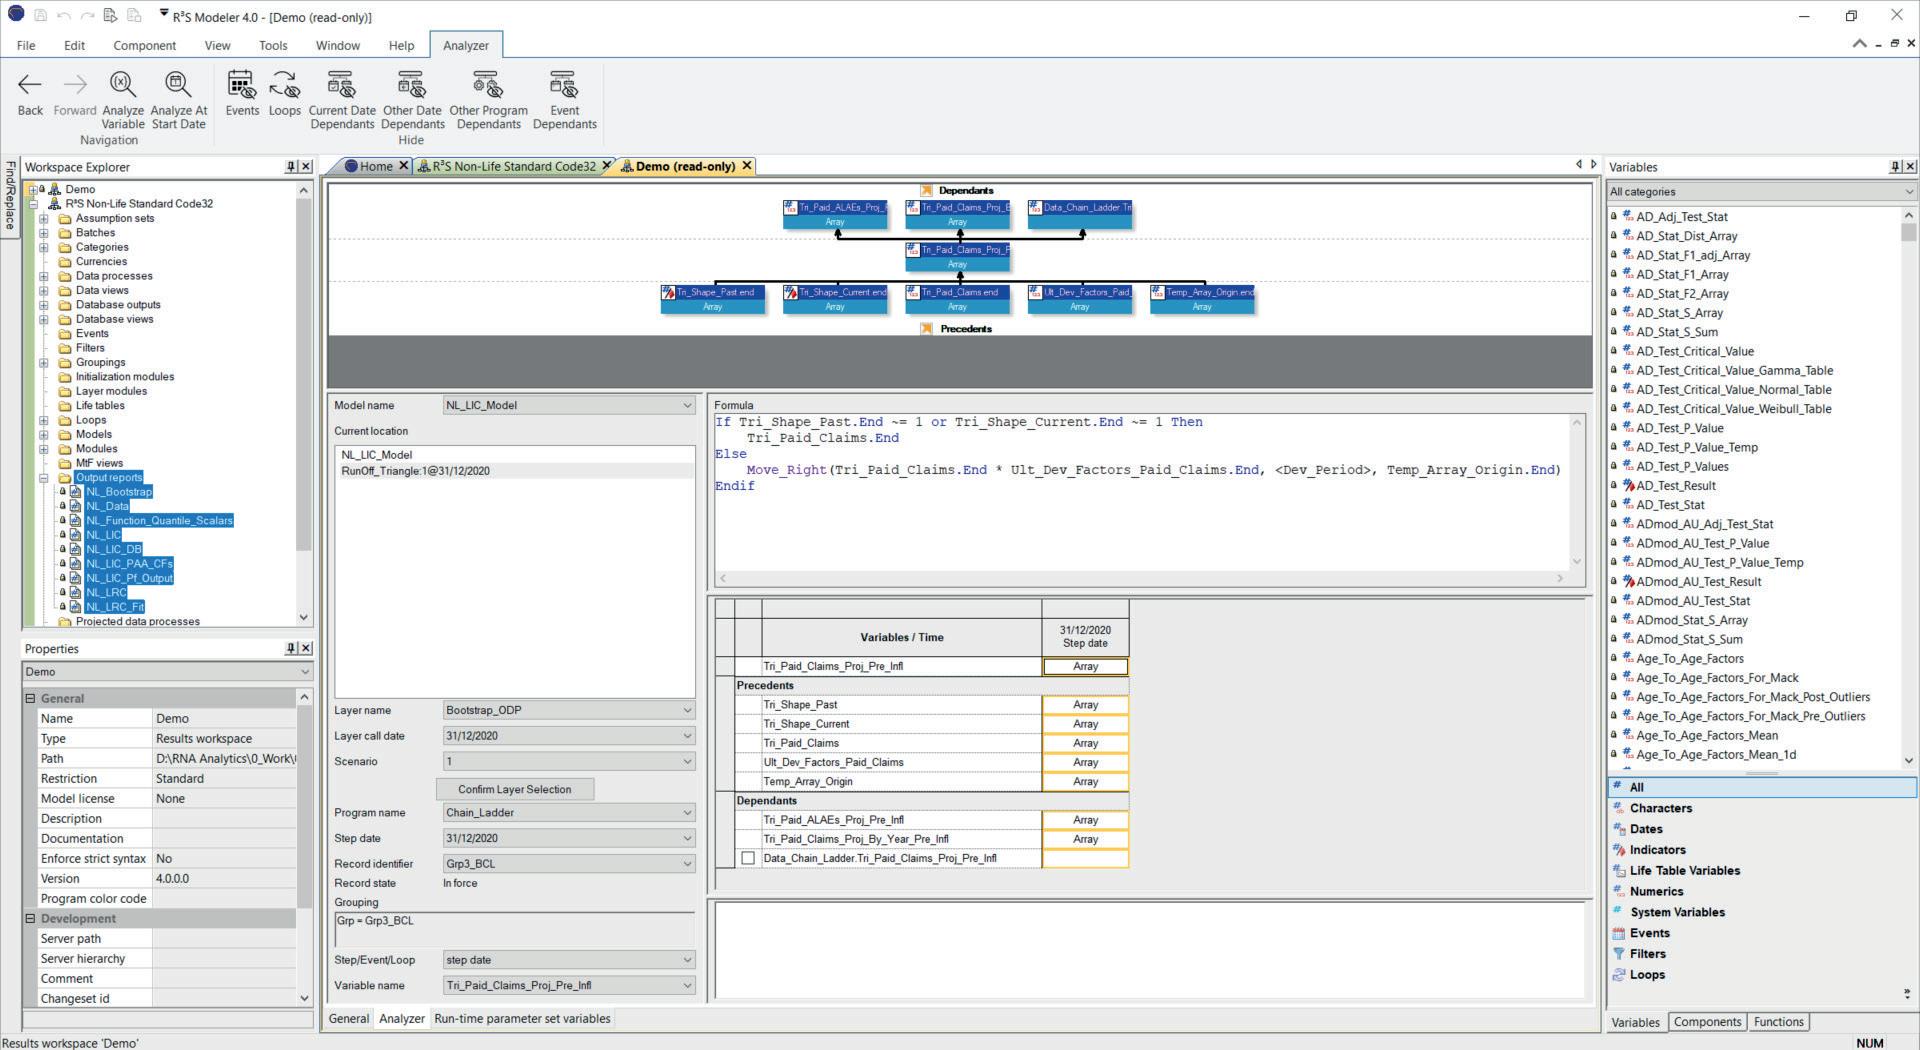Screen dimensions: 1920x1050
Task: Expand the Assumption sets folder
Action: 44,218
